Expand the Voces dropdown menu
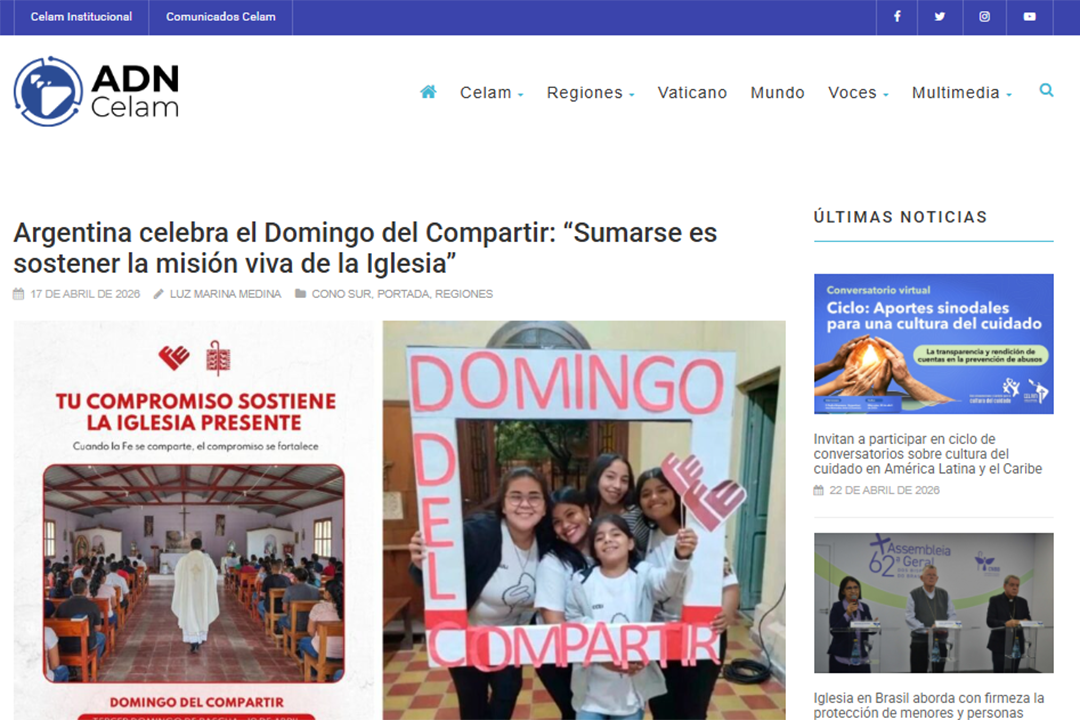The image size is (1080, 720). 858,92
